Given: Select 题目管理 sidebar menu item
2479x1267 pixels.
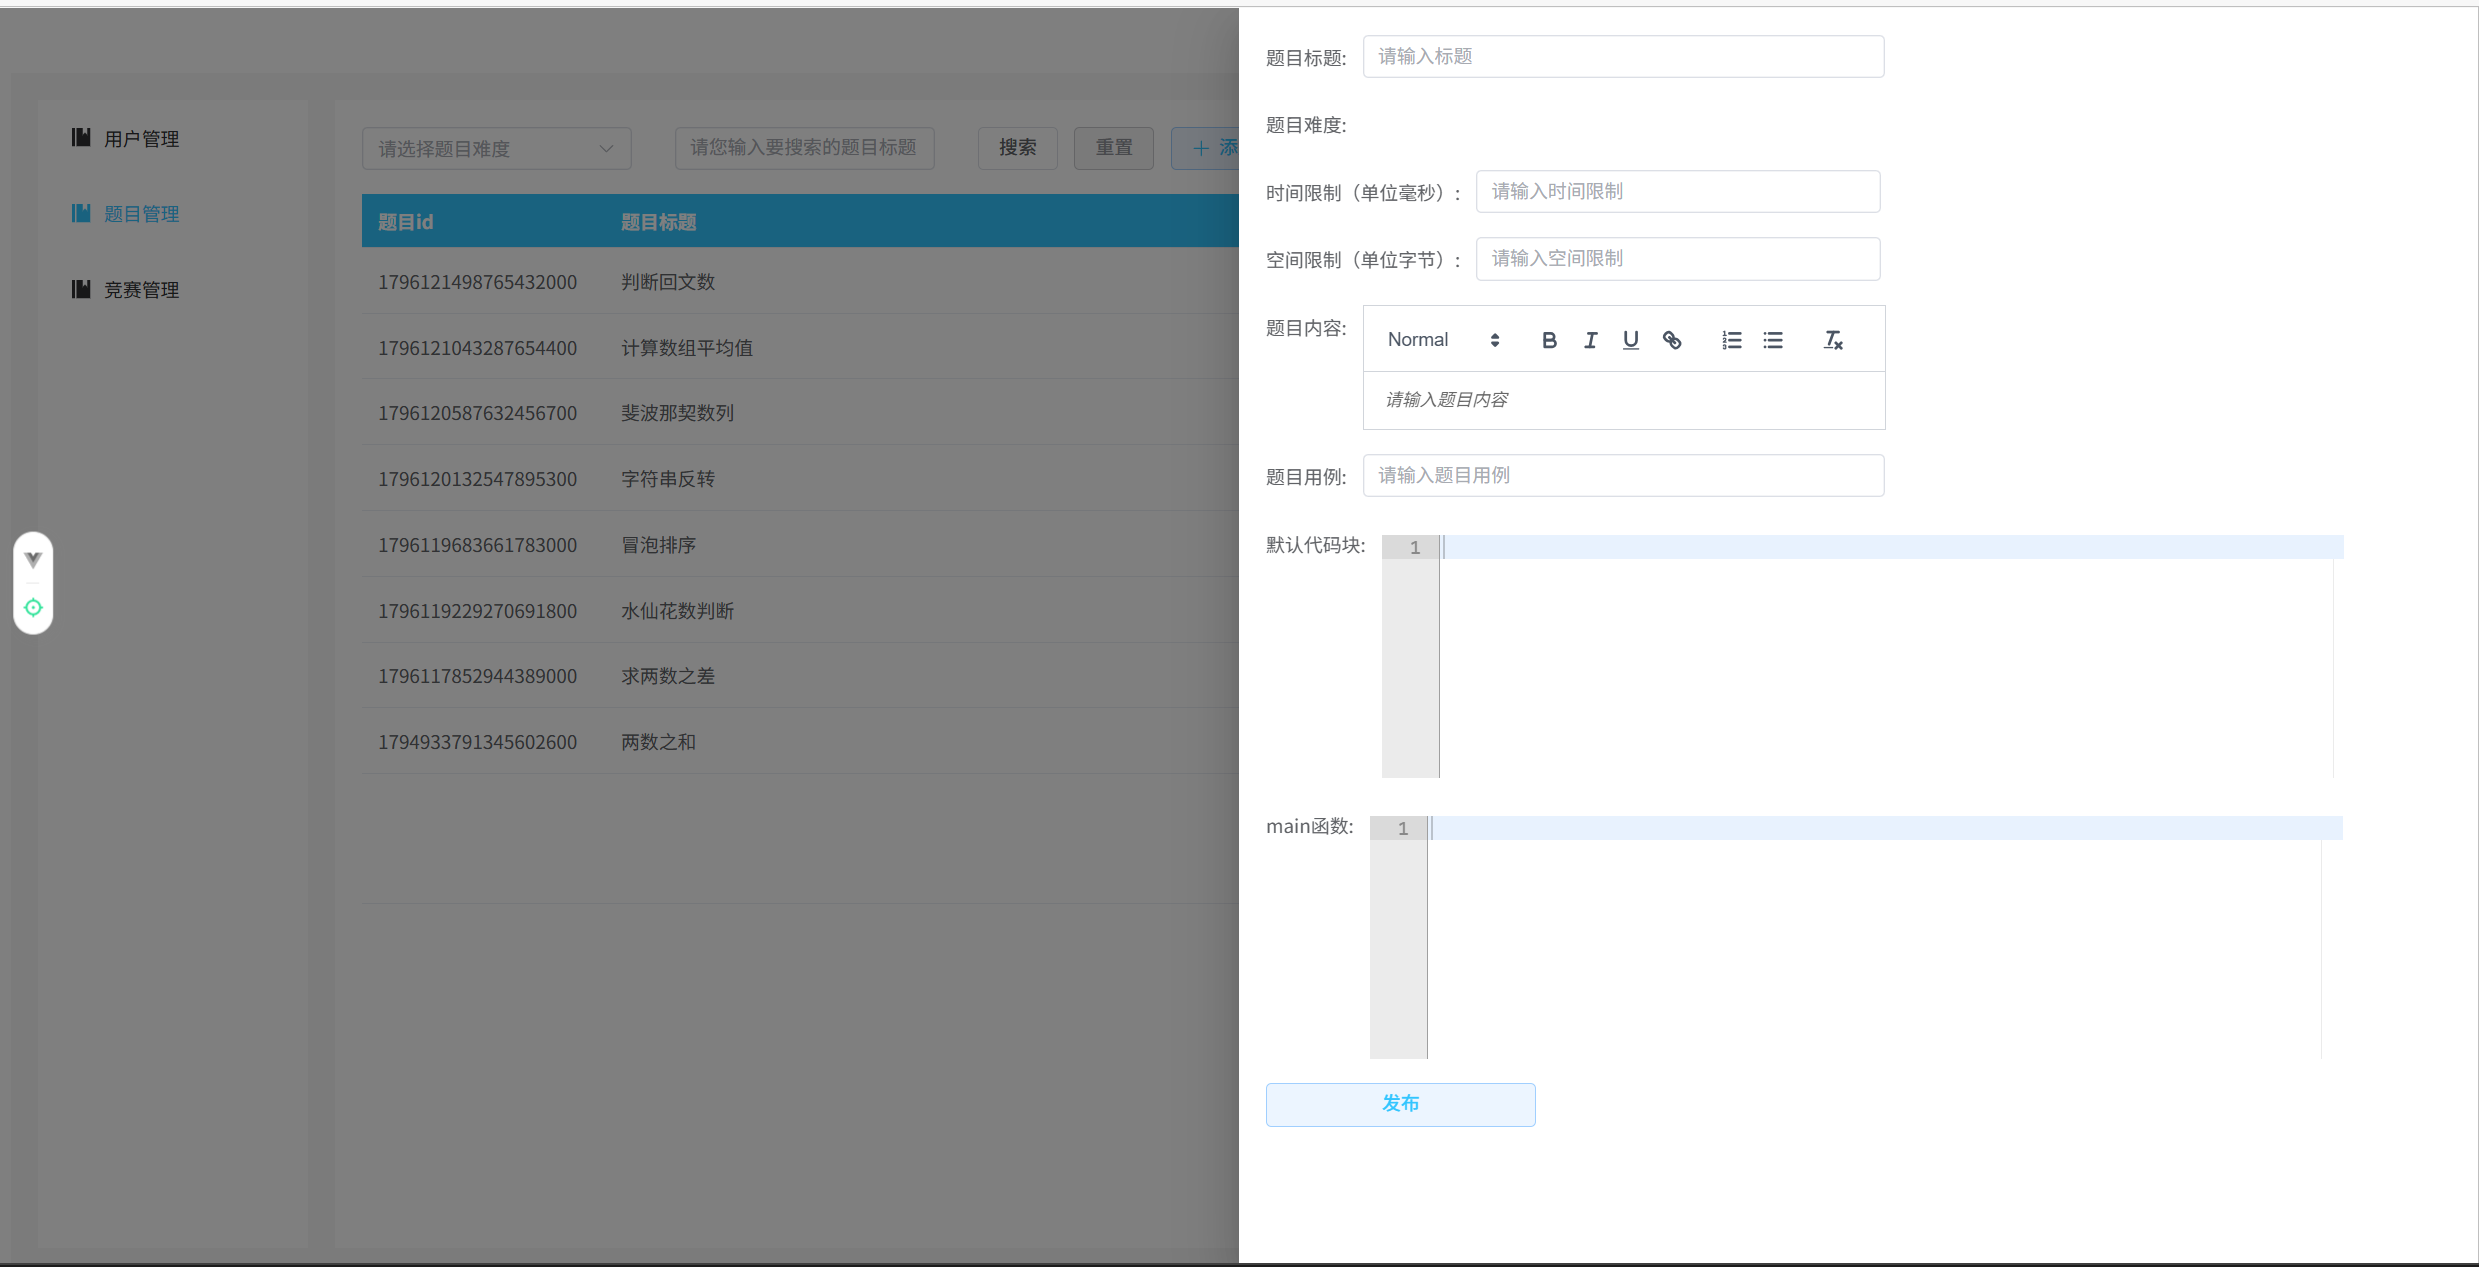Looking at the screenshot, I should tap(141, 214).
